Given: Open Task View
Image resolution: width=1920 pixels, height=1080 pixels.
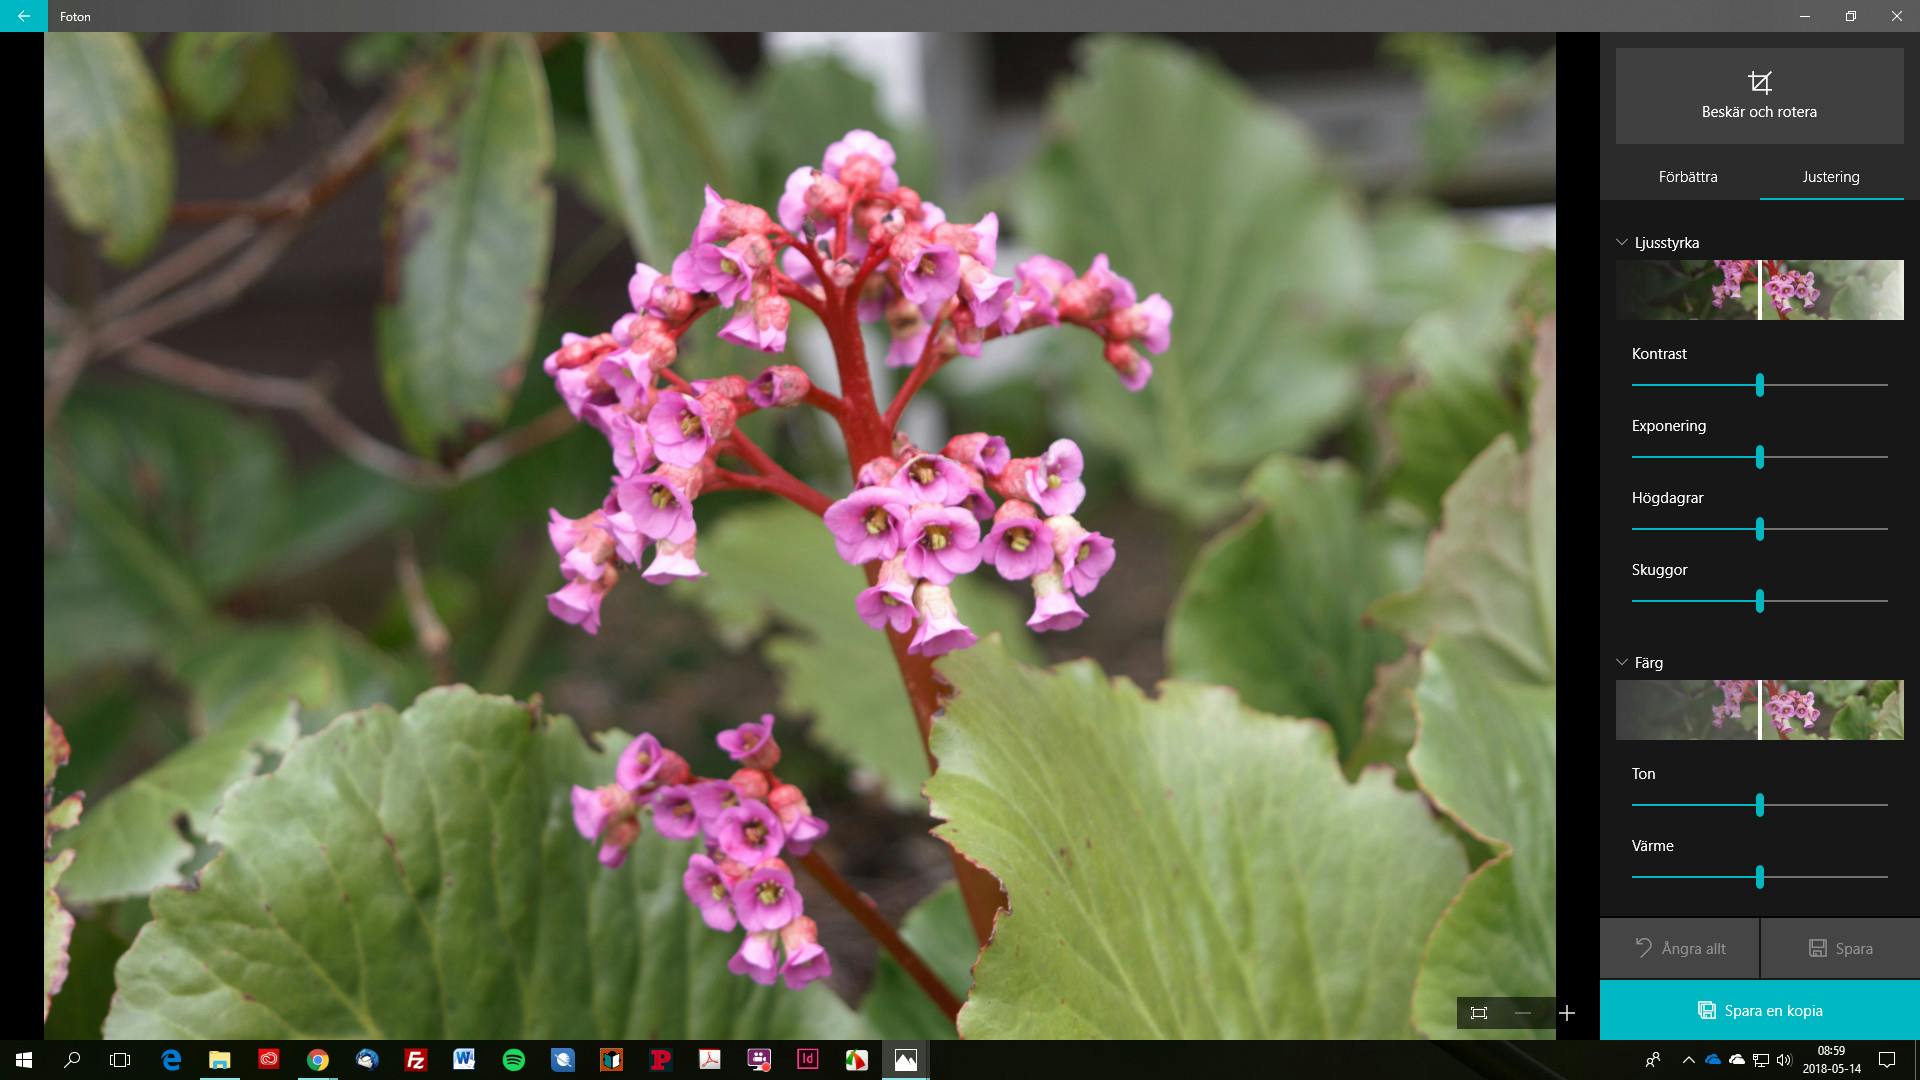Looking at the screenshot, I should pos(120,1060).
